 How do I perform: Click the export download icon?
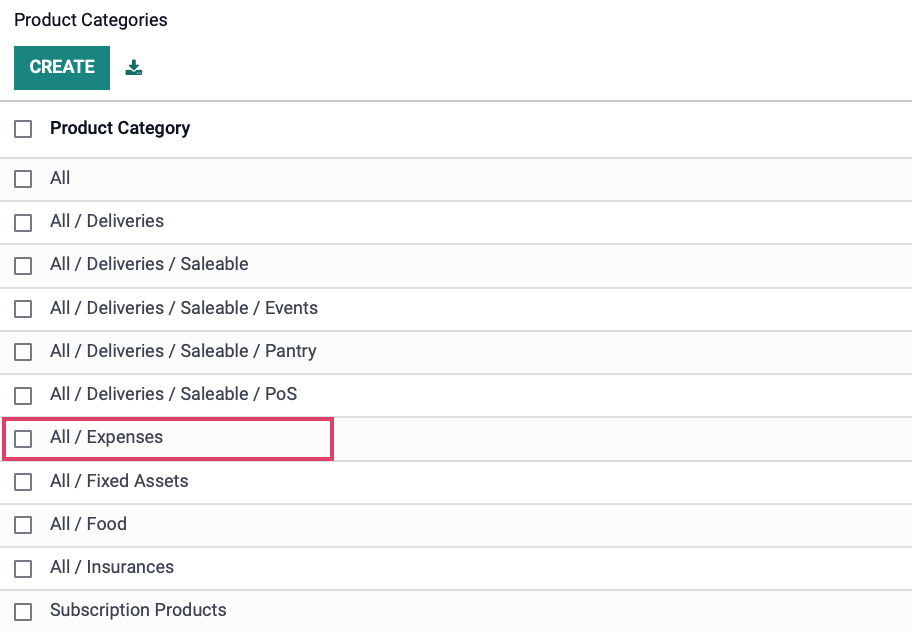click(134, 67)
